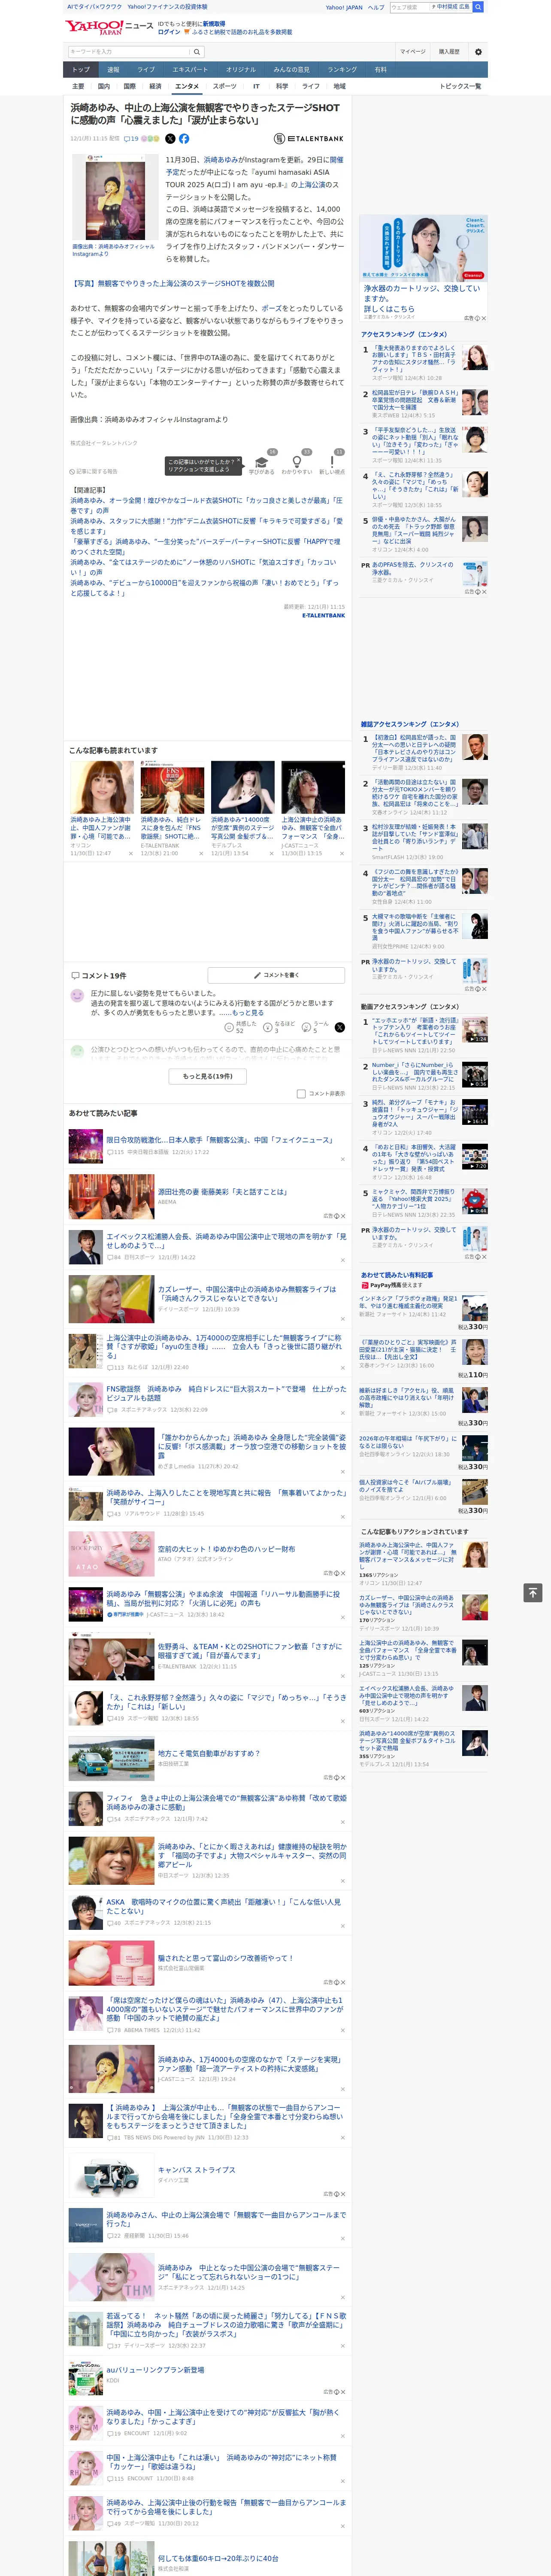Select the 有料 navigation tab

(380, 69)
